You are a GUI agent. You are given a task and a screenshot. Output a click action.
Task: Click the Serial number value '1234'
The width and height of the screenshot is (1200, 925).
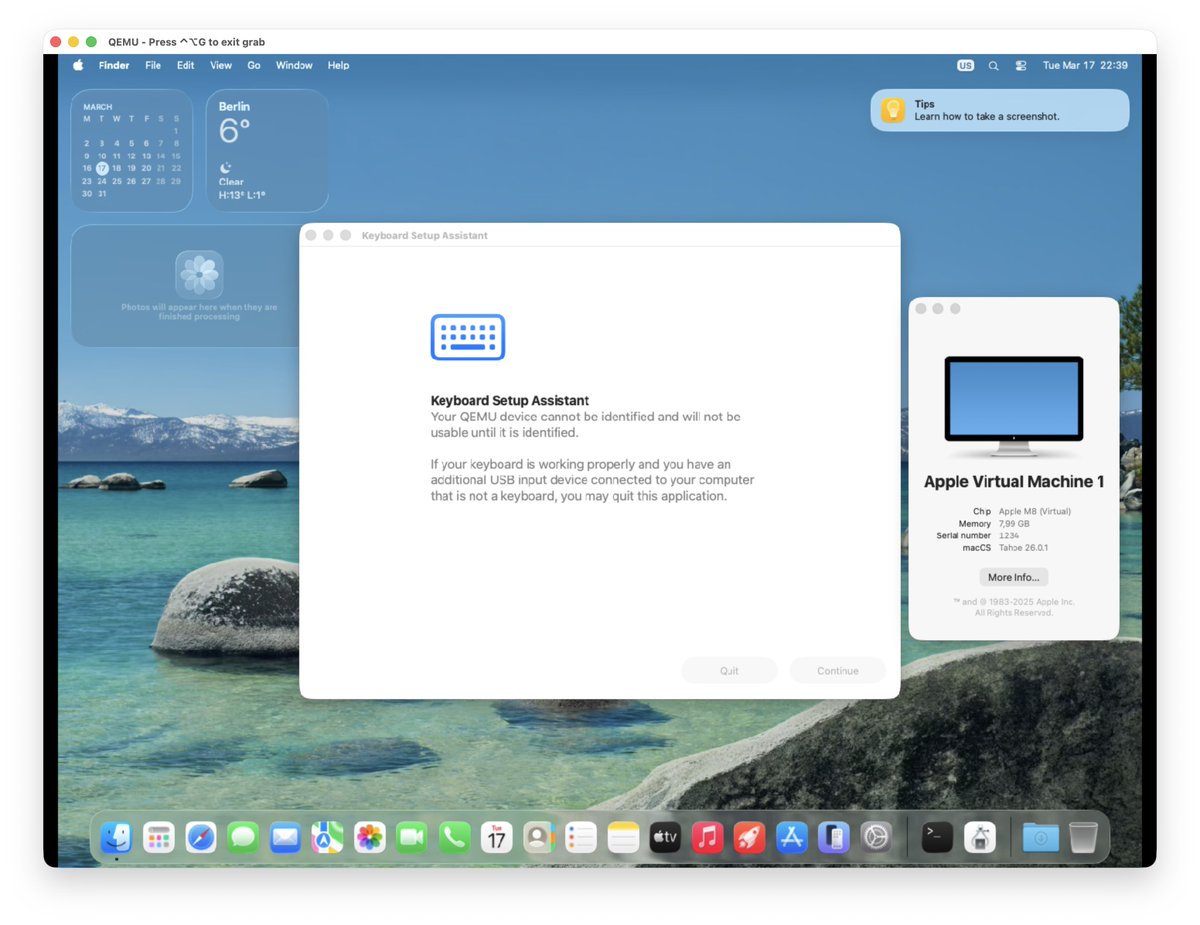(1009, 536)
